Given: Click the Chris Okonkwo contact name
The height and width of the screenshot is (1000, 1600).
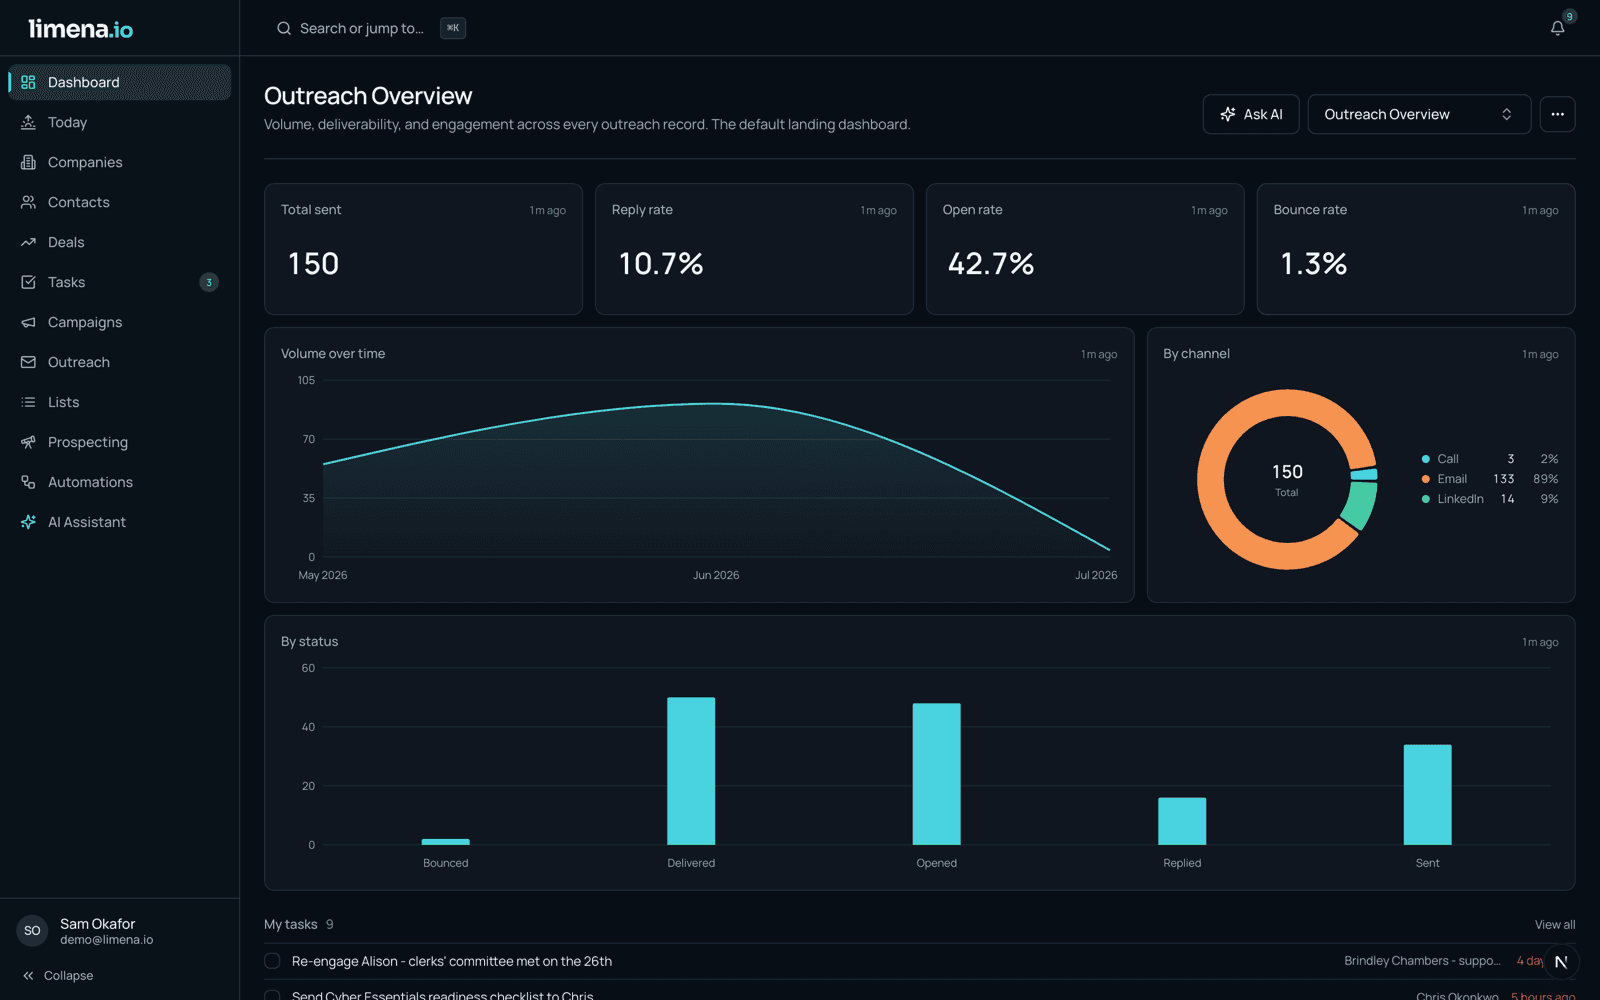Looking at the screenshot, I should tap(1457, 996).
